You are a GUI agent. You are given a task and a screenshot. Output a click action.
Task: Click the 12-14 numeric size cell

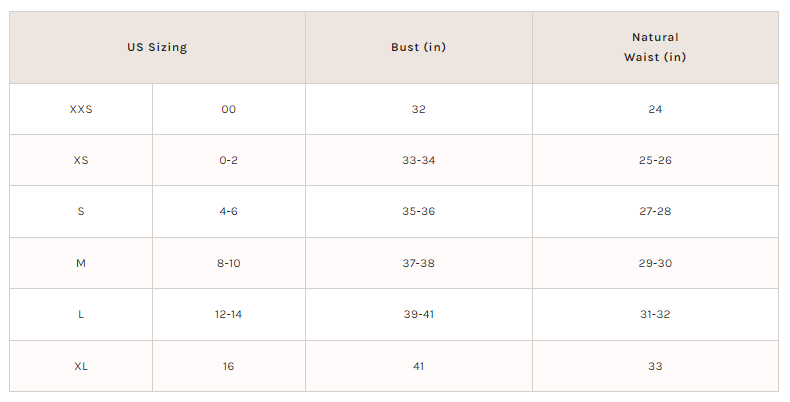pos(229,314)
